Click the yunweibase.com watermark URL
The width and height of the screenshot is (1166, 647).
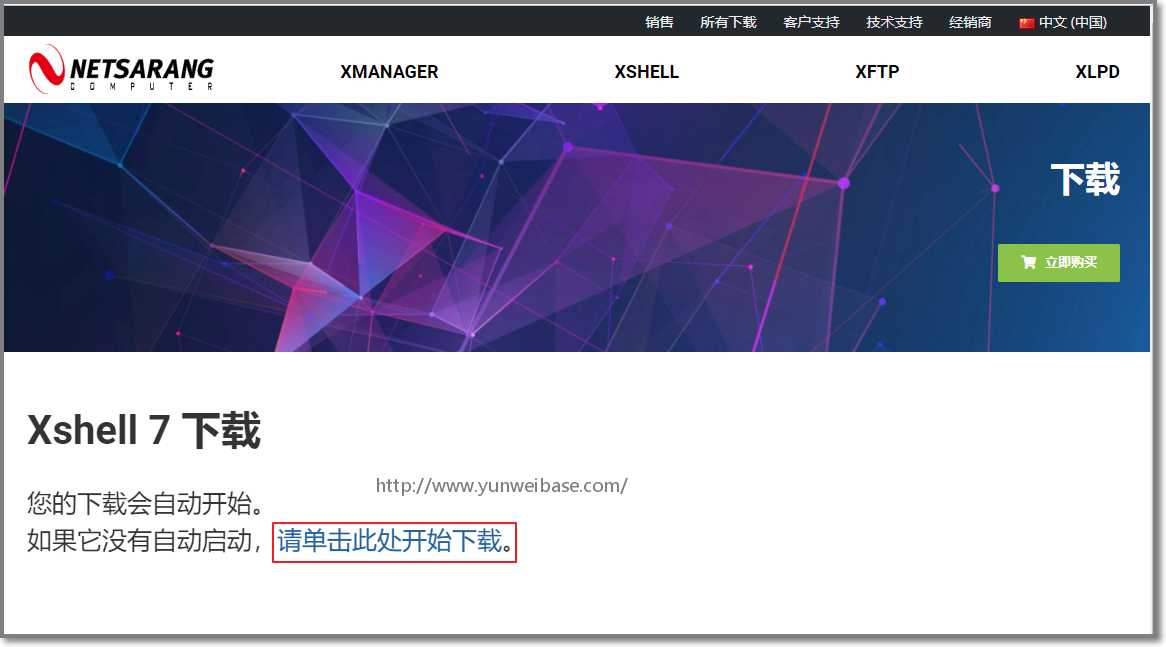(x=501, y=486)
